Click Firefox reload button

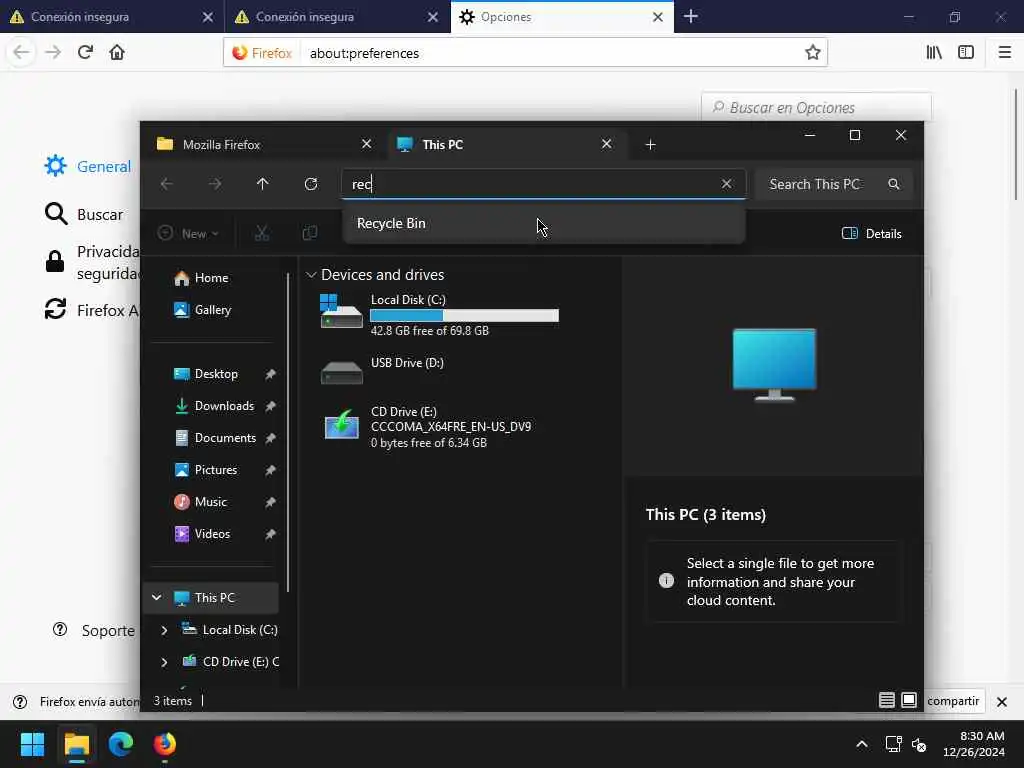pos(85,52)
